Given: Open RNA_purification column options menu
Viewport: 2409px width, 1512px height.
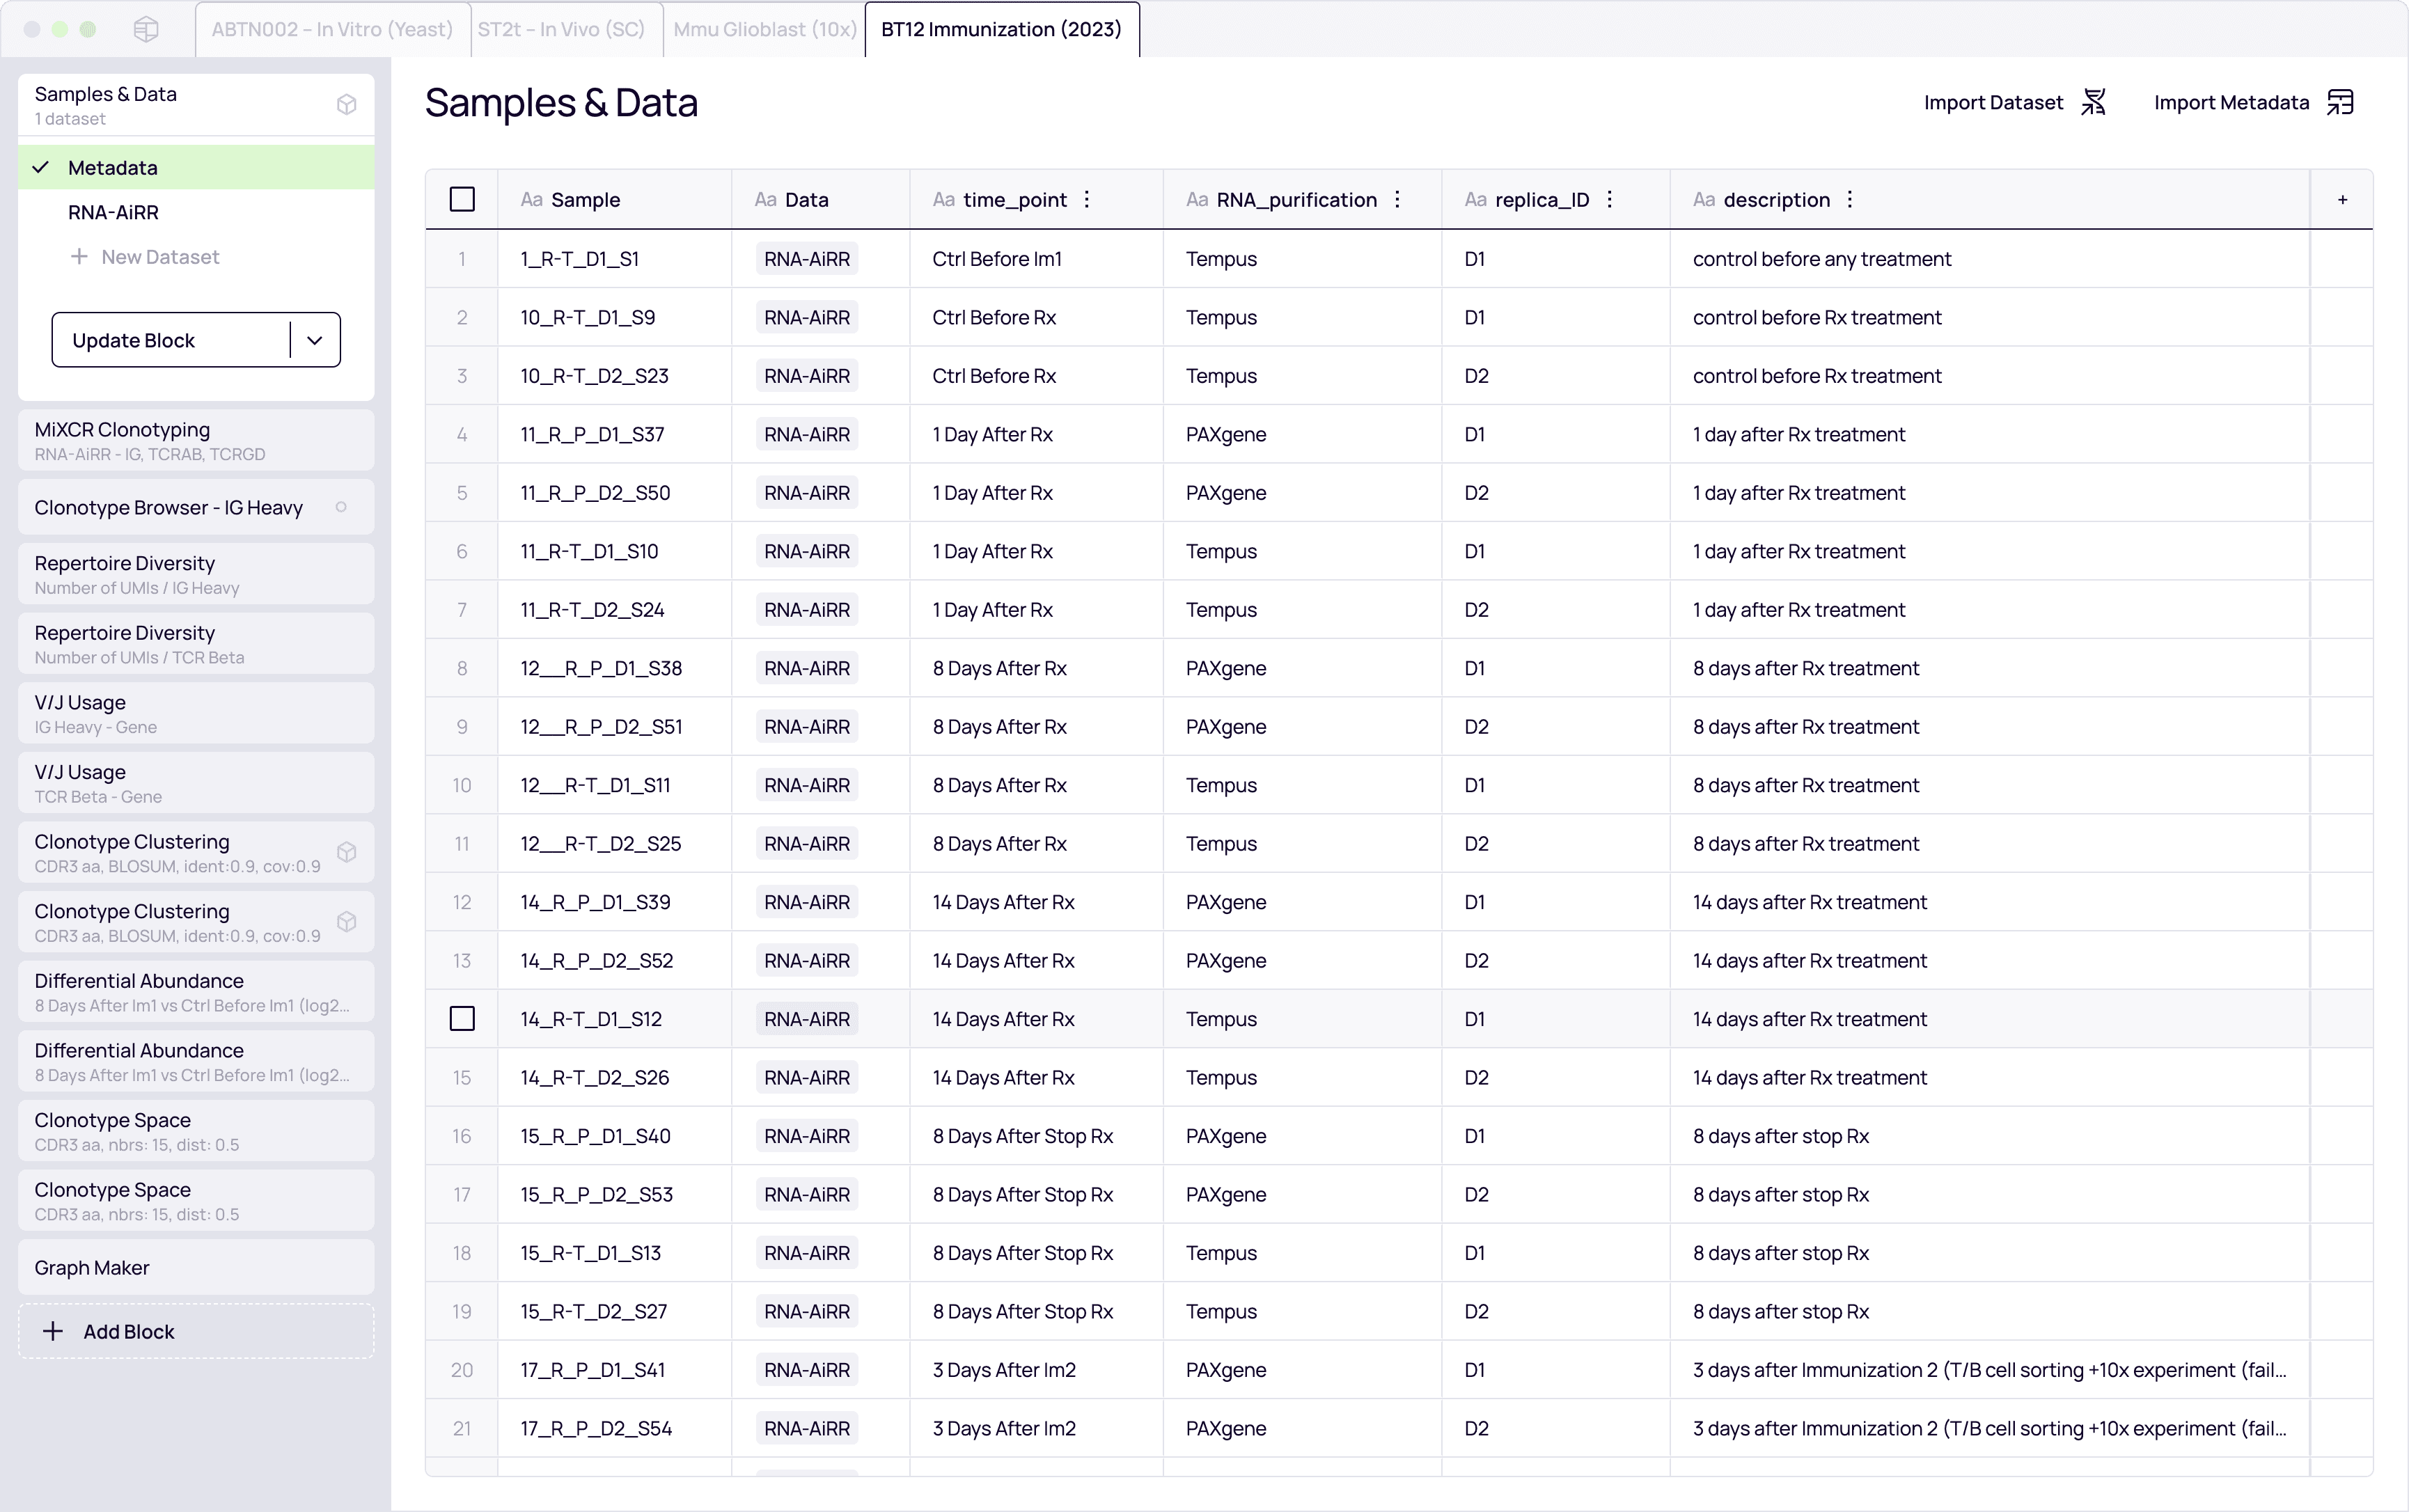Looking at the screenshot, I should click(x=1397, y=199).
